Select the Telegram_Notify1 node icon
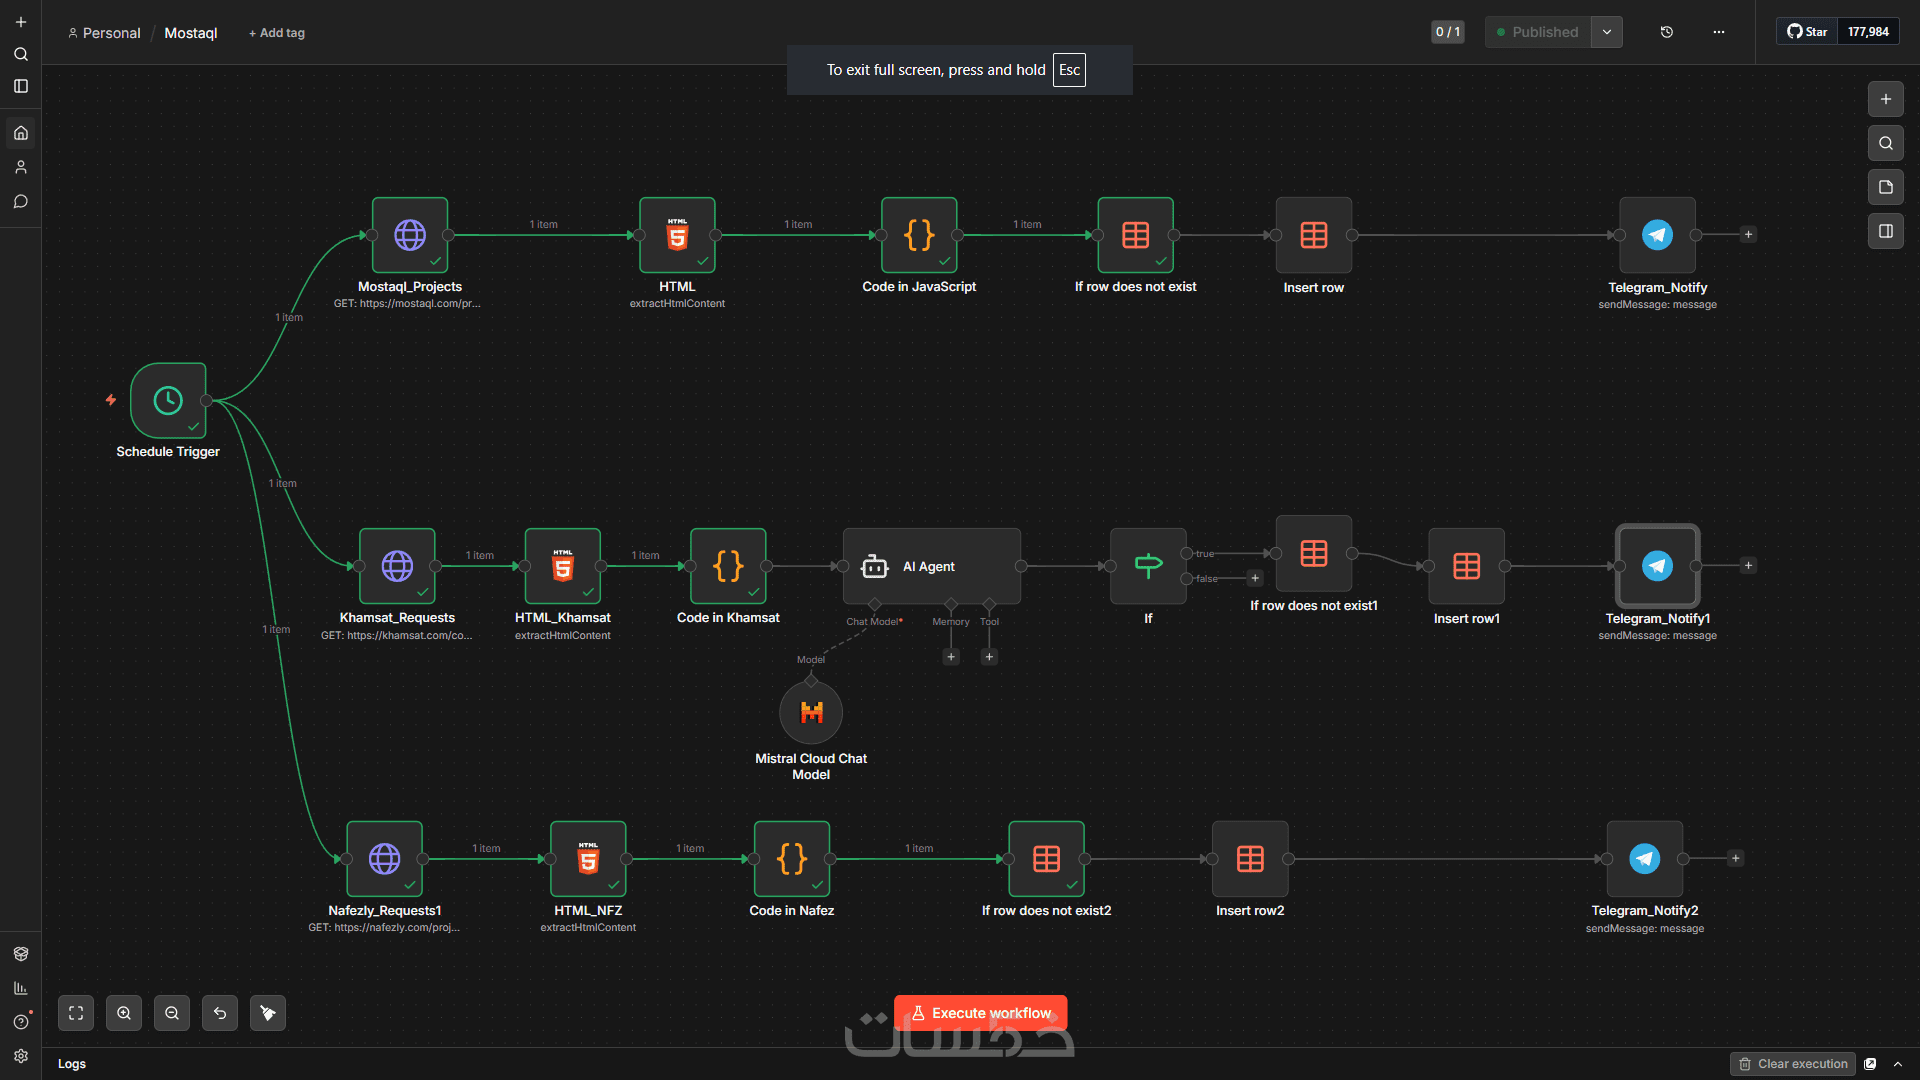The width and height of the screenshot is (1920, 1080). [x=1657, y=566]
